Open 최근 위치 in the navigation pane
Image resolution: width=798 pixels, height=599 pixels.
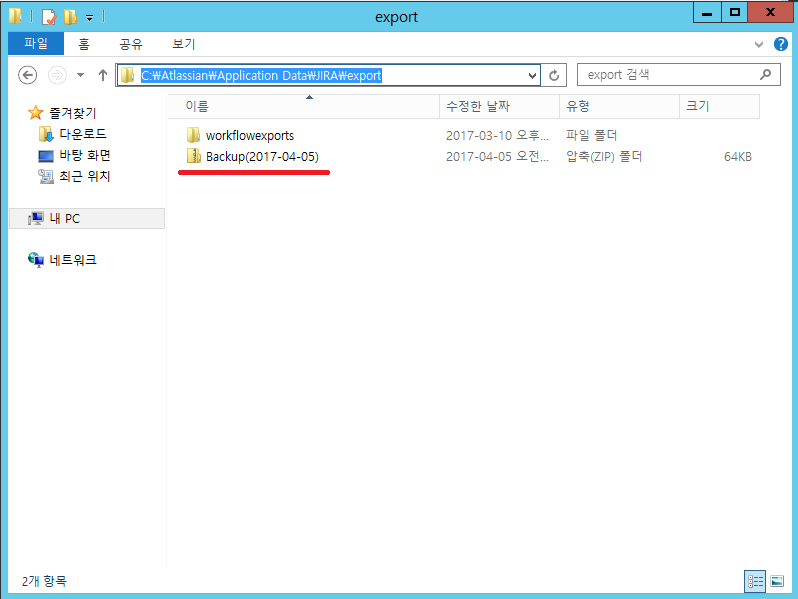point(84,176)
